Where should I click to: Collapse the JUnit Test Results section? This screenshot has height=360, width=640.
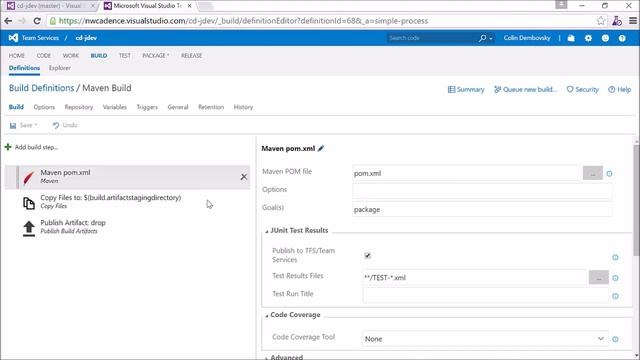point(267,231)
